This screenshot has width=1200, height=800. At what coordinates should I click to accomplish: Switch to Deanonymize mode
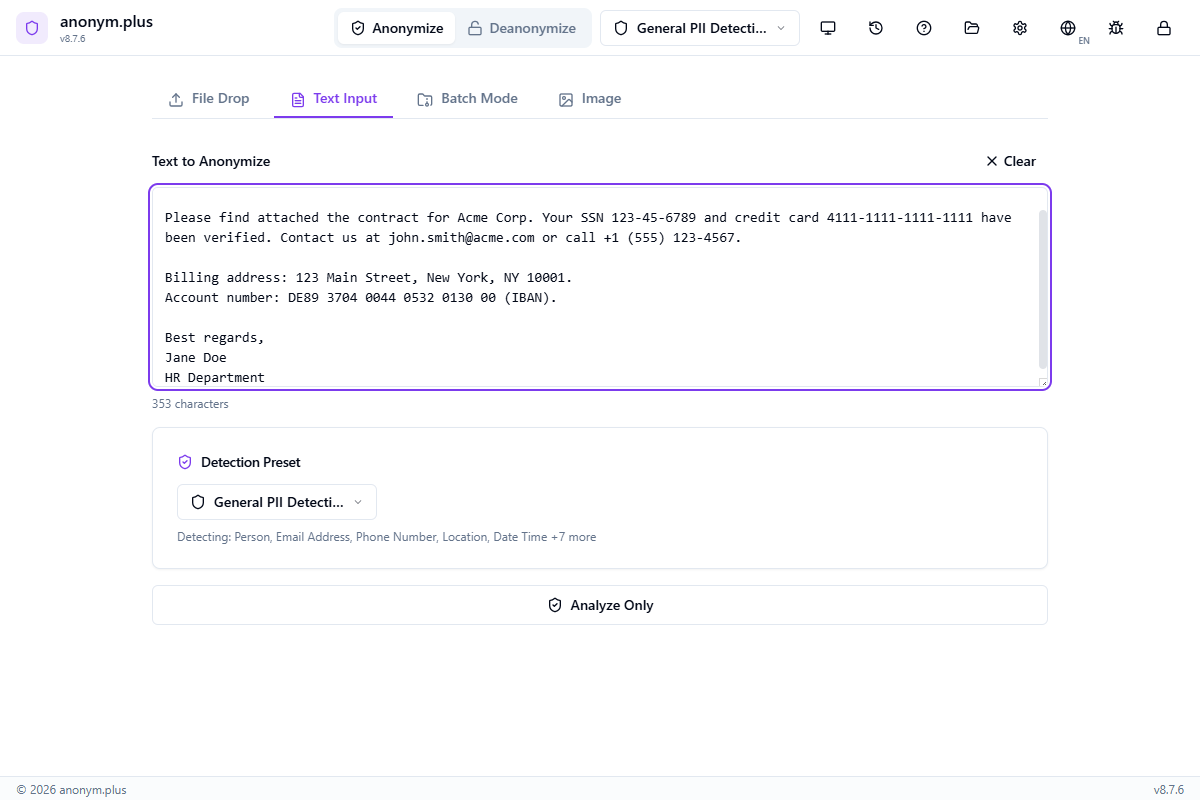pos(522,28)
